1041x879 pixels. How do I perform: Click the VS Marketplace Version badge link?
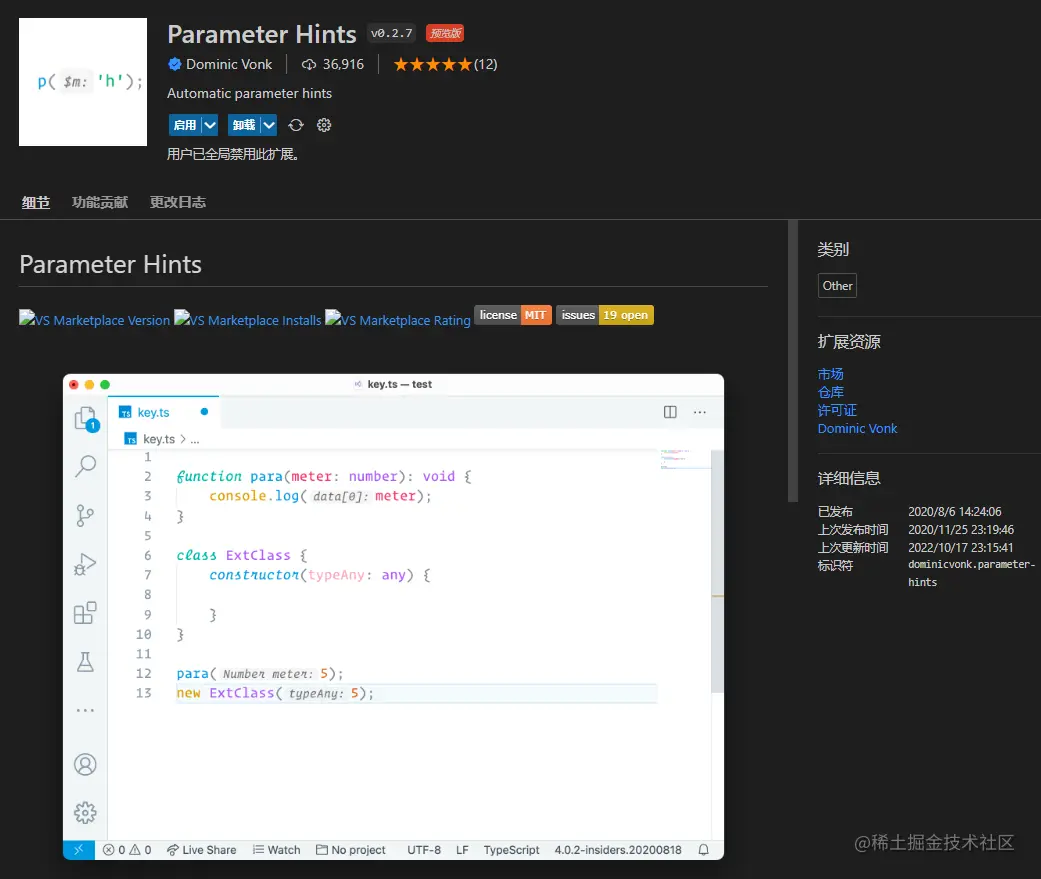[x=94, y=319]
